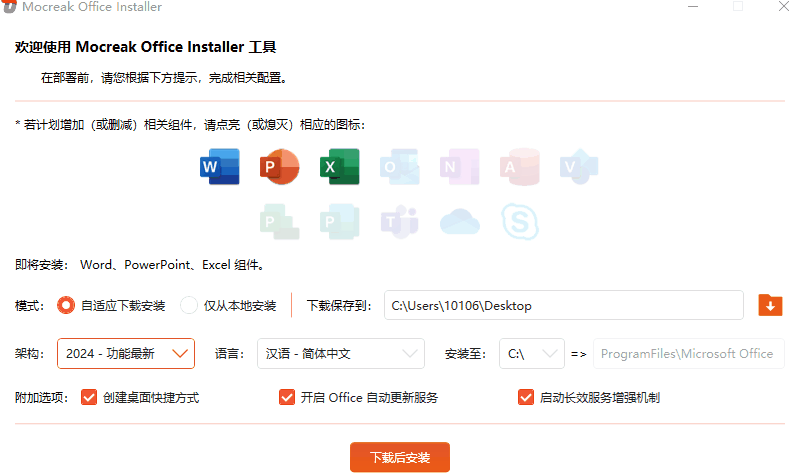802x473 pixels.
Task: Open the 语言 dropdown showing 汉语 - 简体中文
Action: [x=341, y=353]
